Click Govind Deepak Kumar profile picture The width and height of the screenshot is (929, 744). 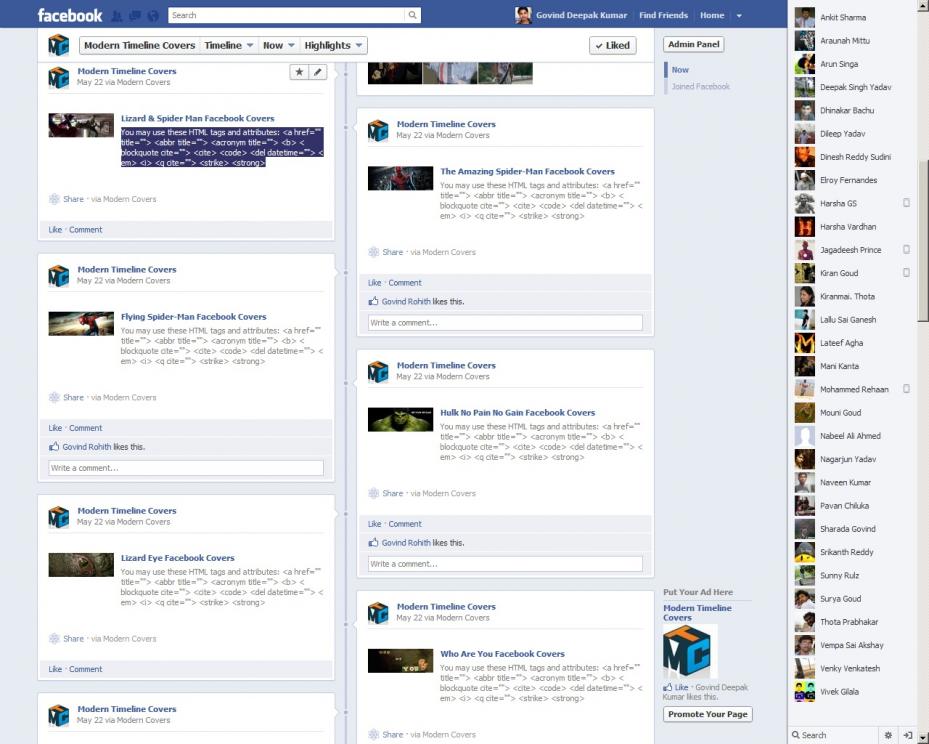pyautogui.click(x=523, y=15)
